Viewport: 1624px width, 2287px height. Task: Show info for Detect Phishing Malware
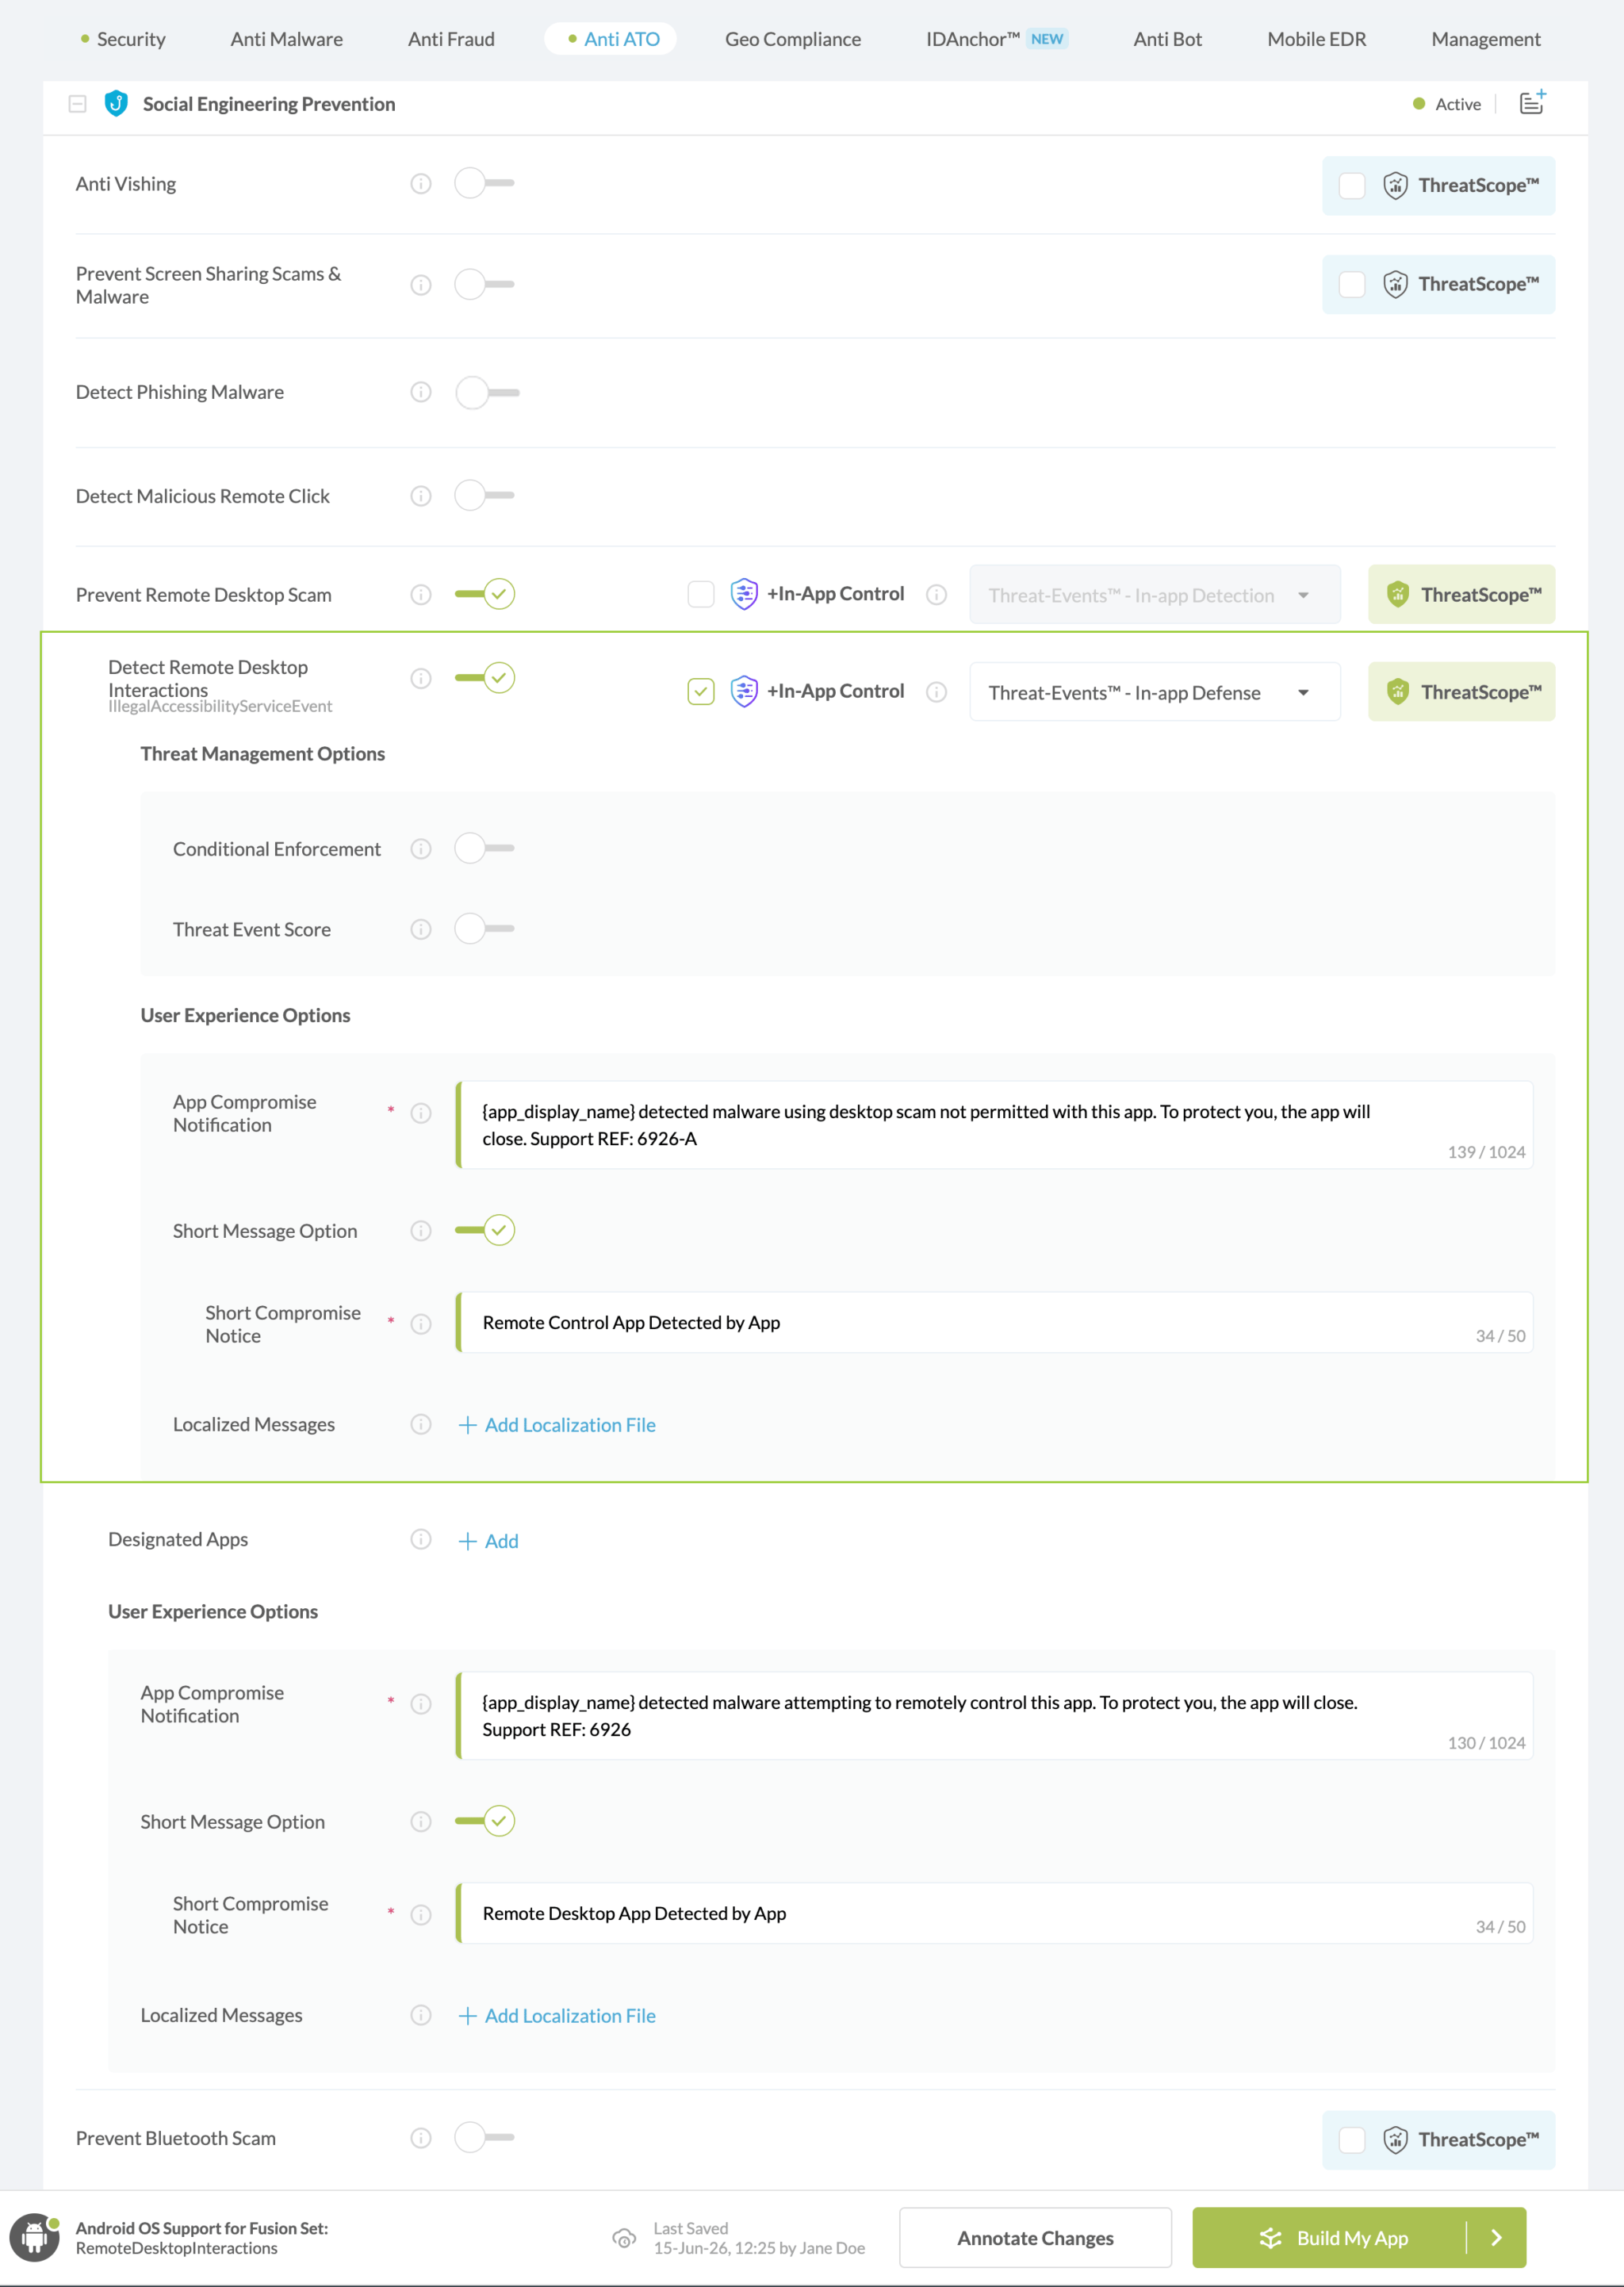pyautogui.click(x=421, y=392)
